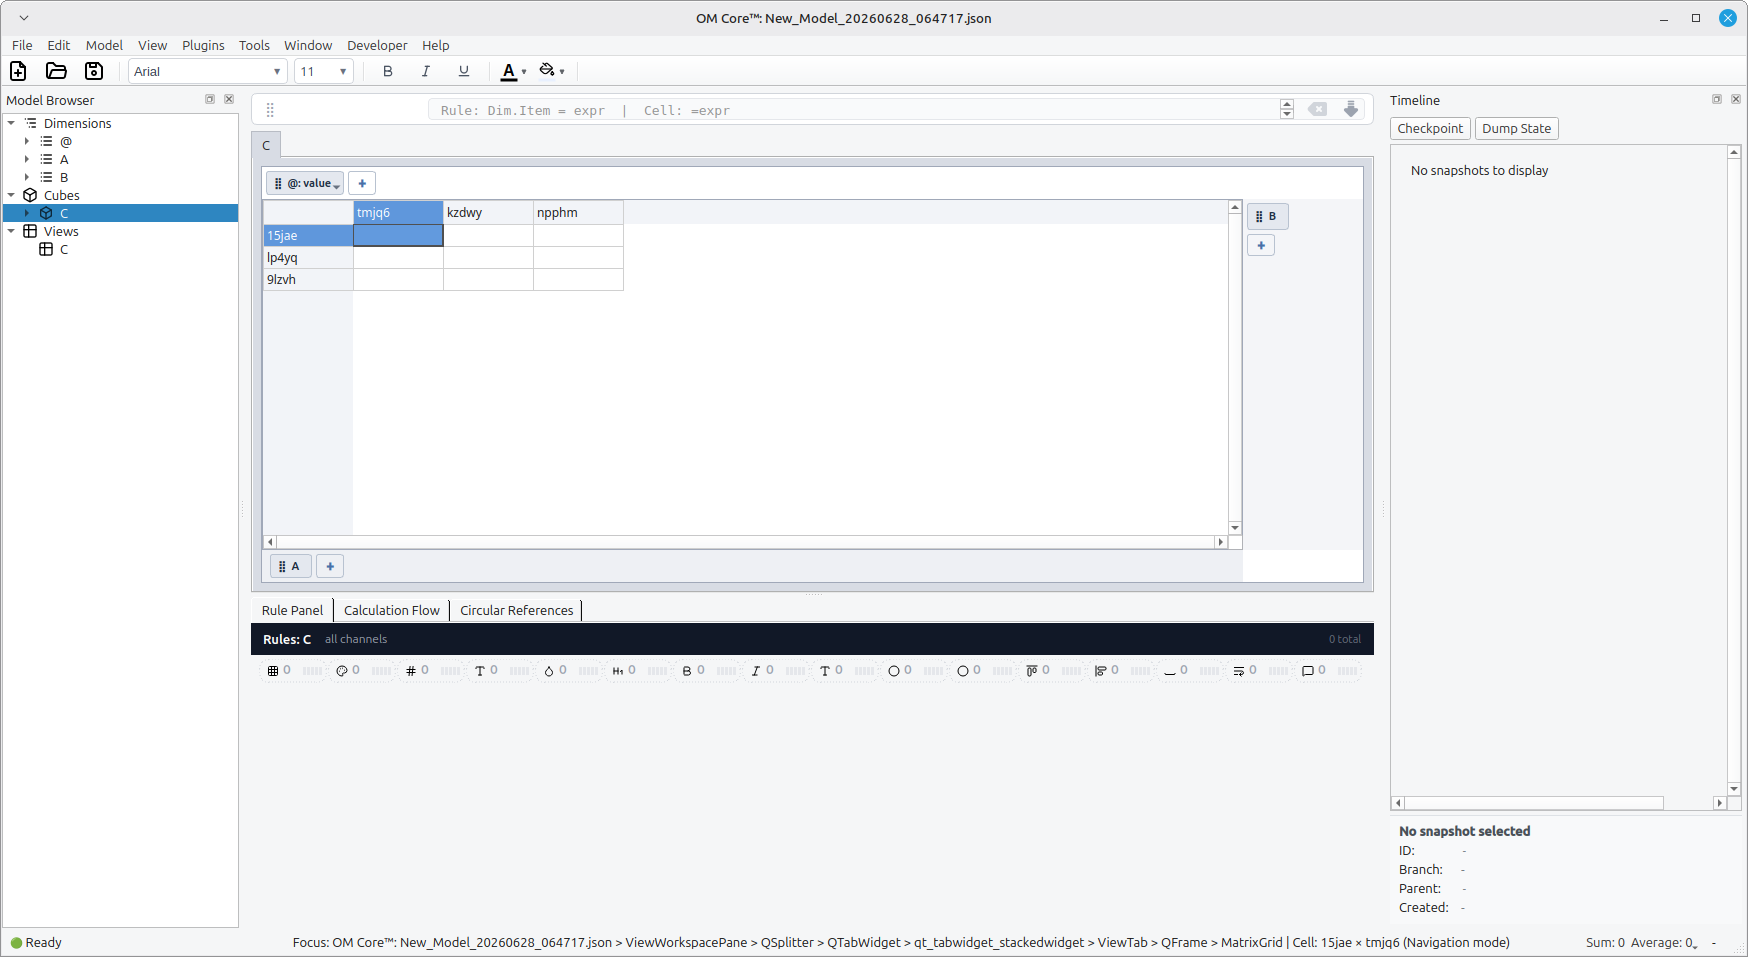Collapse the Views tree node
Image resolution: width=1748 pixels, height=957 pixels.
coord(12,231)
